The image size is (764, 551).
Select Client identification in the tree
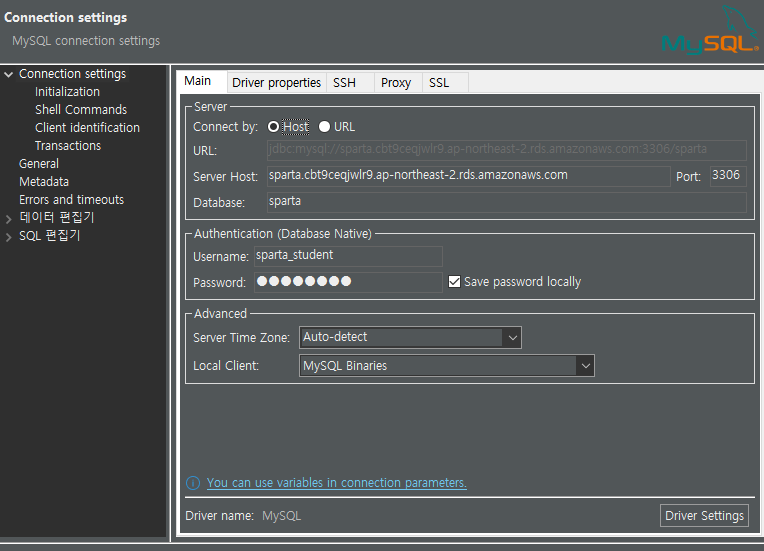(87, 128)
